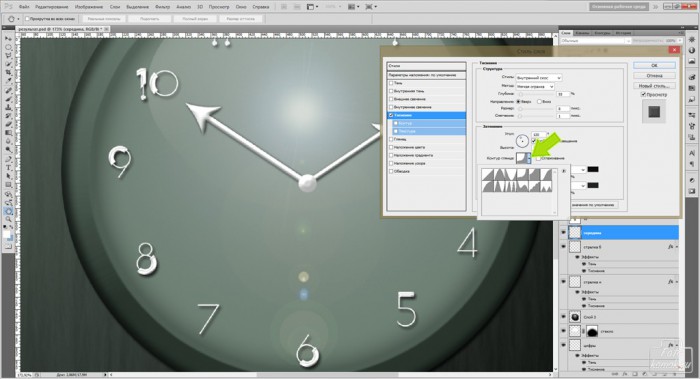Click the Отмена cancel button
The image size is (700, 379).
(654, 75)
